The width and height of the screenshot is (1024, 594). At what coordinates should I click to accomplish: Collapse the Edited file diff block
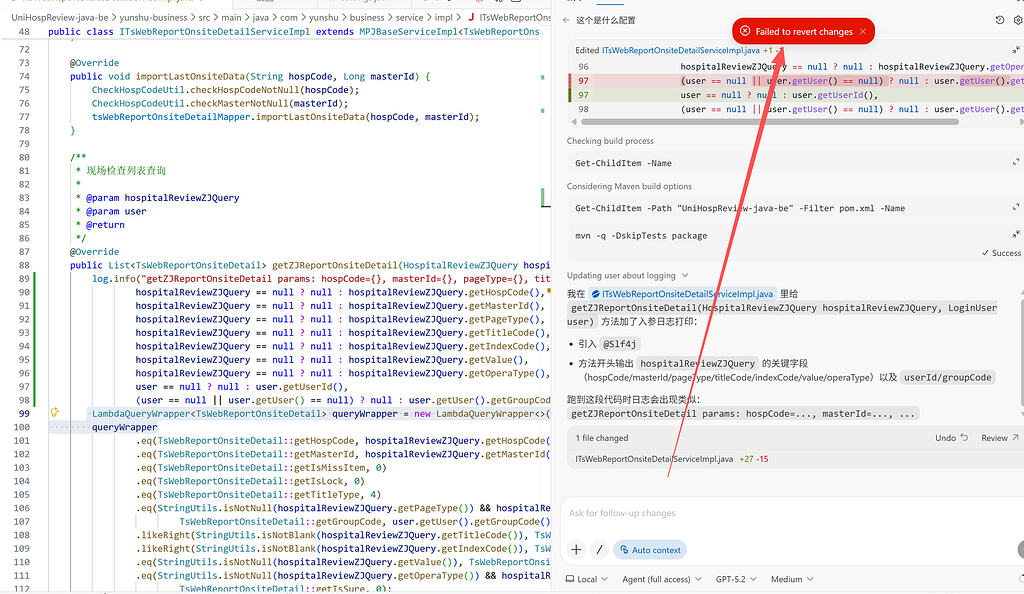pyautogui.click(x=1016, y=50)
